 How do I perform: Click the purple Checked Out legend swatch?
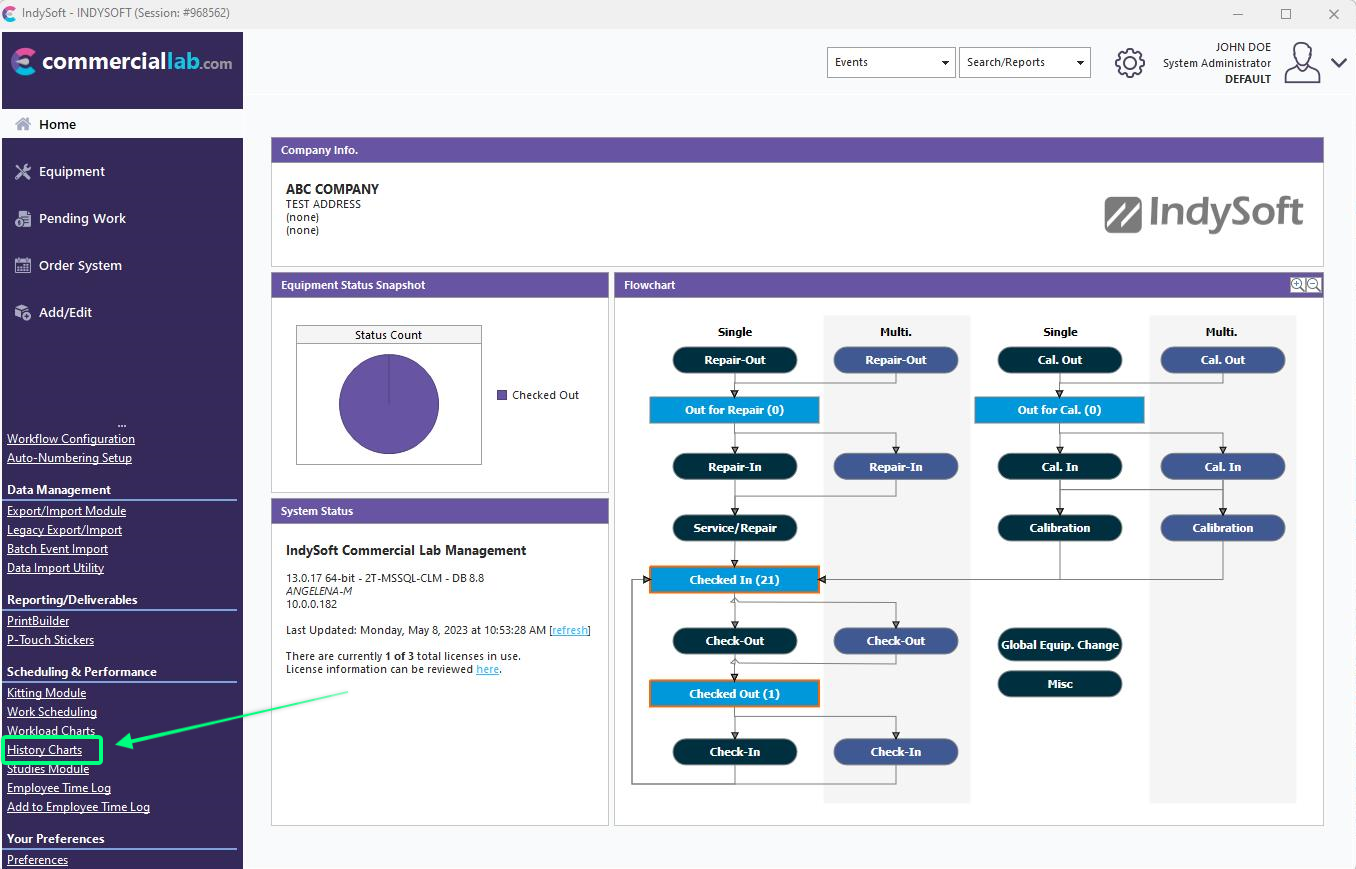[x=502, y=395]
